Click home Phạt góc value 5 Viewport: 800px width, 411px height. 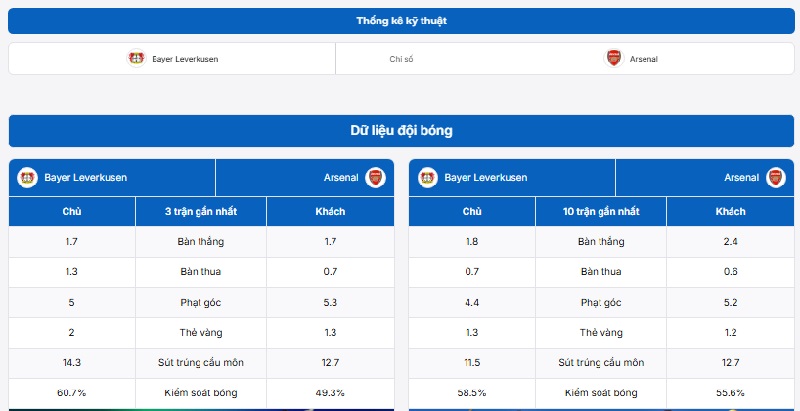click(71, 302)
